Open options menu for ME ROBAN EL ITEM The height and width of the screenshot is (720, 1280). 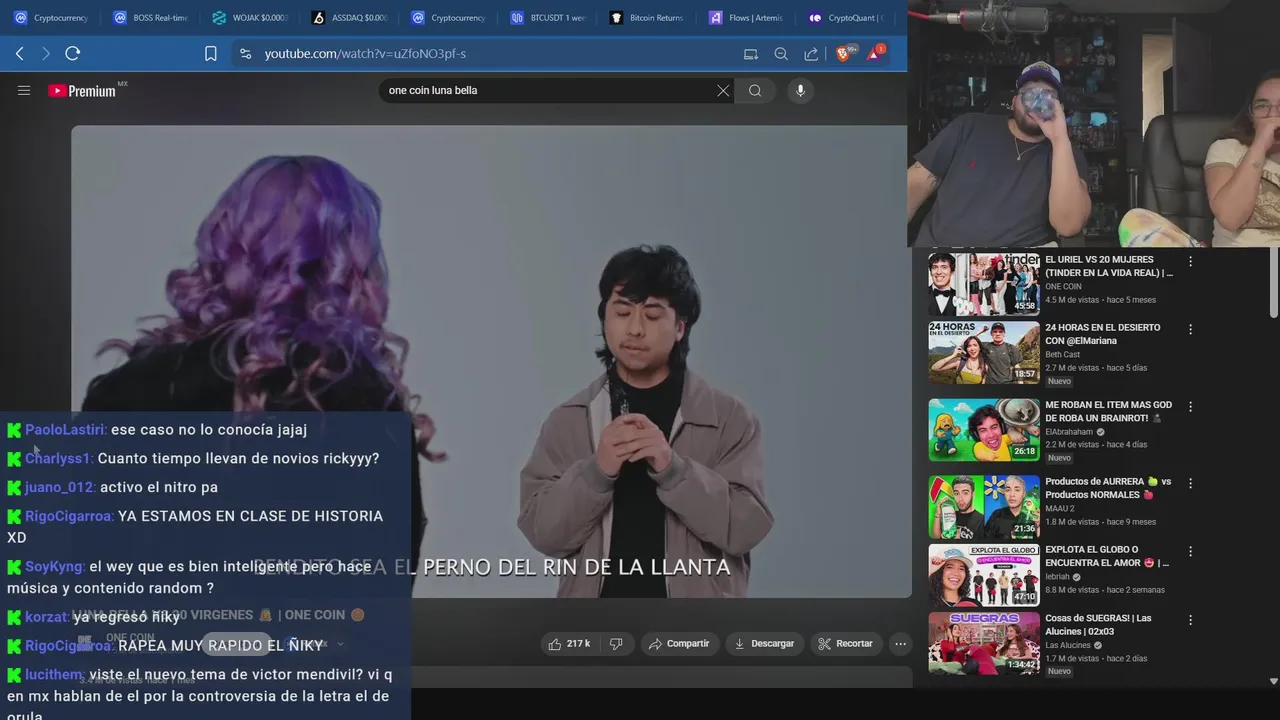pos(1190,407)
